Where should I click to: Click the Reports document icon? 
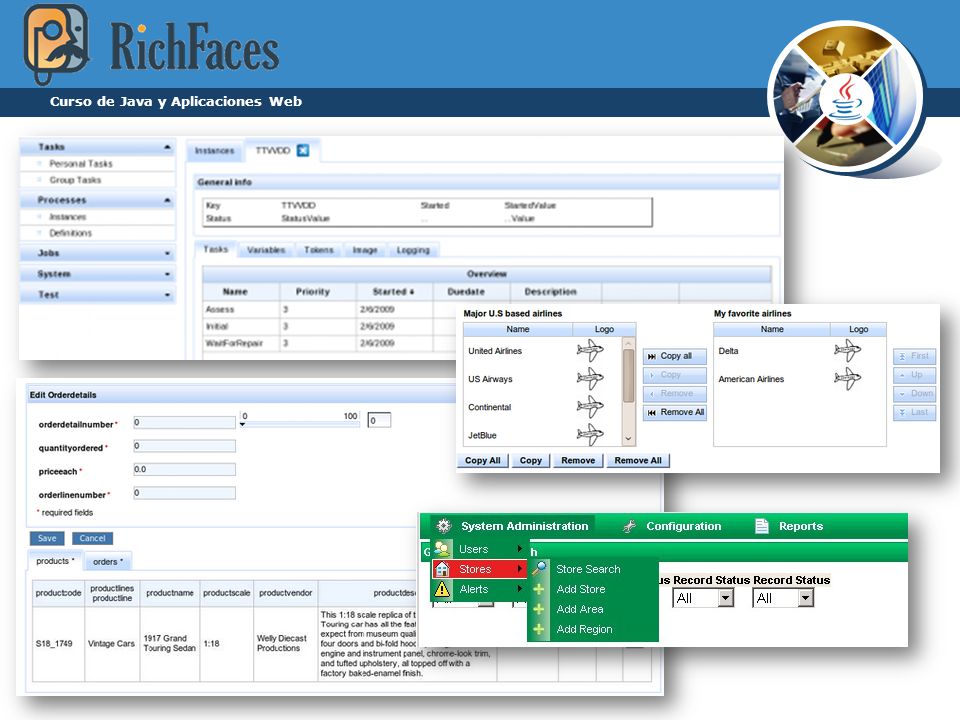762,526
